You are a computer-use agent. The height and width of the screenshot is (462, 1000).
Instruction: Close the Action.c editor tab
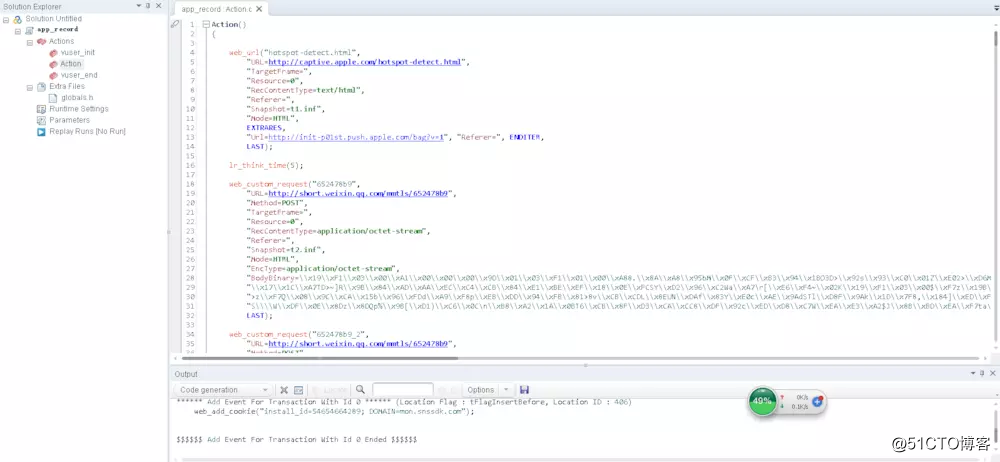259,10
